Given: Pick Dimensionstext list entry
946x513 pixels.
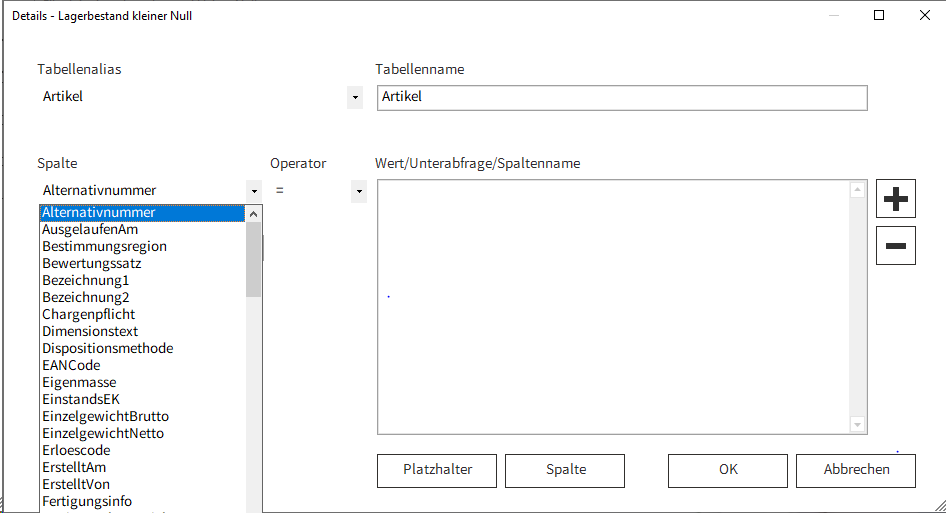Looking at the screenshot, I should tap(142, 331).
